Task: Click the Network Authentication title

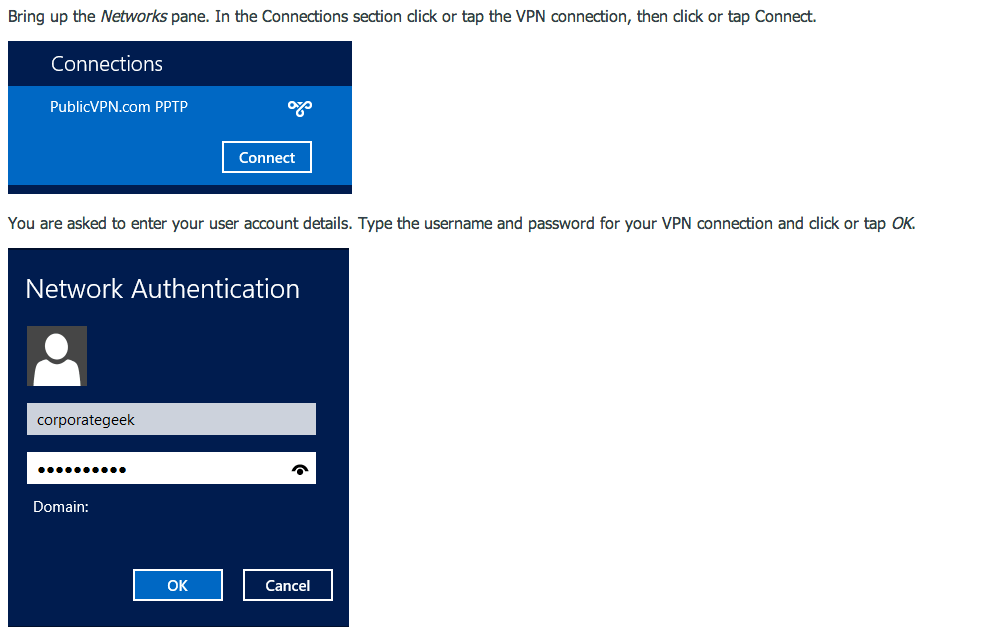Action: tap(162, 289)
